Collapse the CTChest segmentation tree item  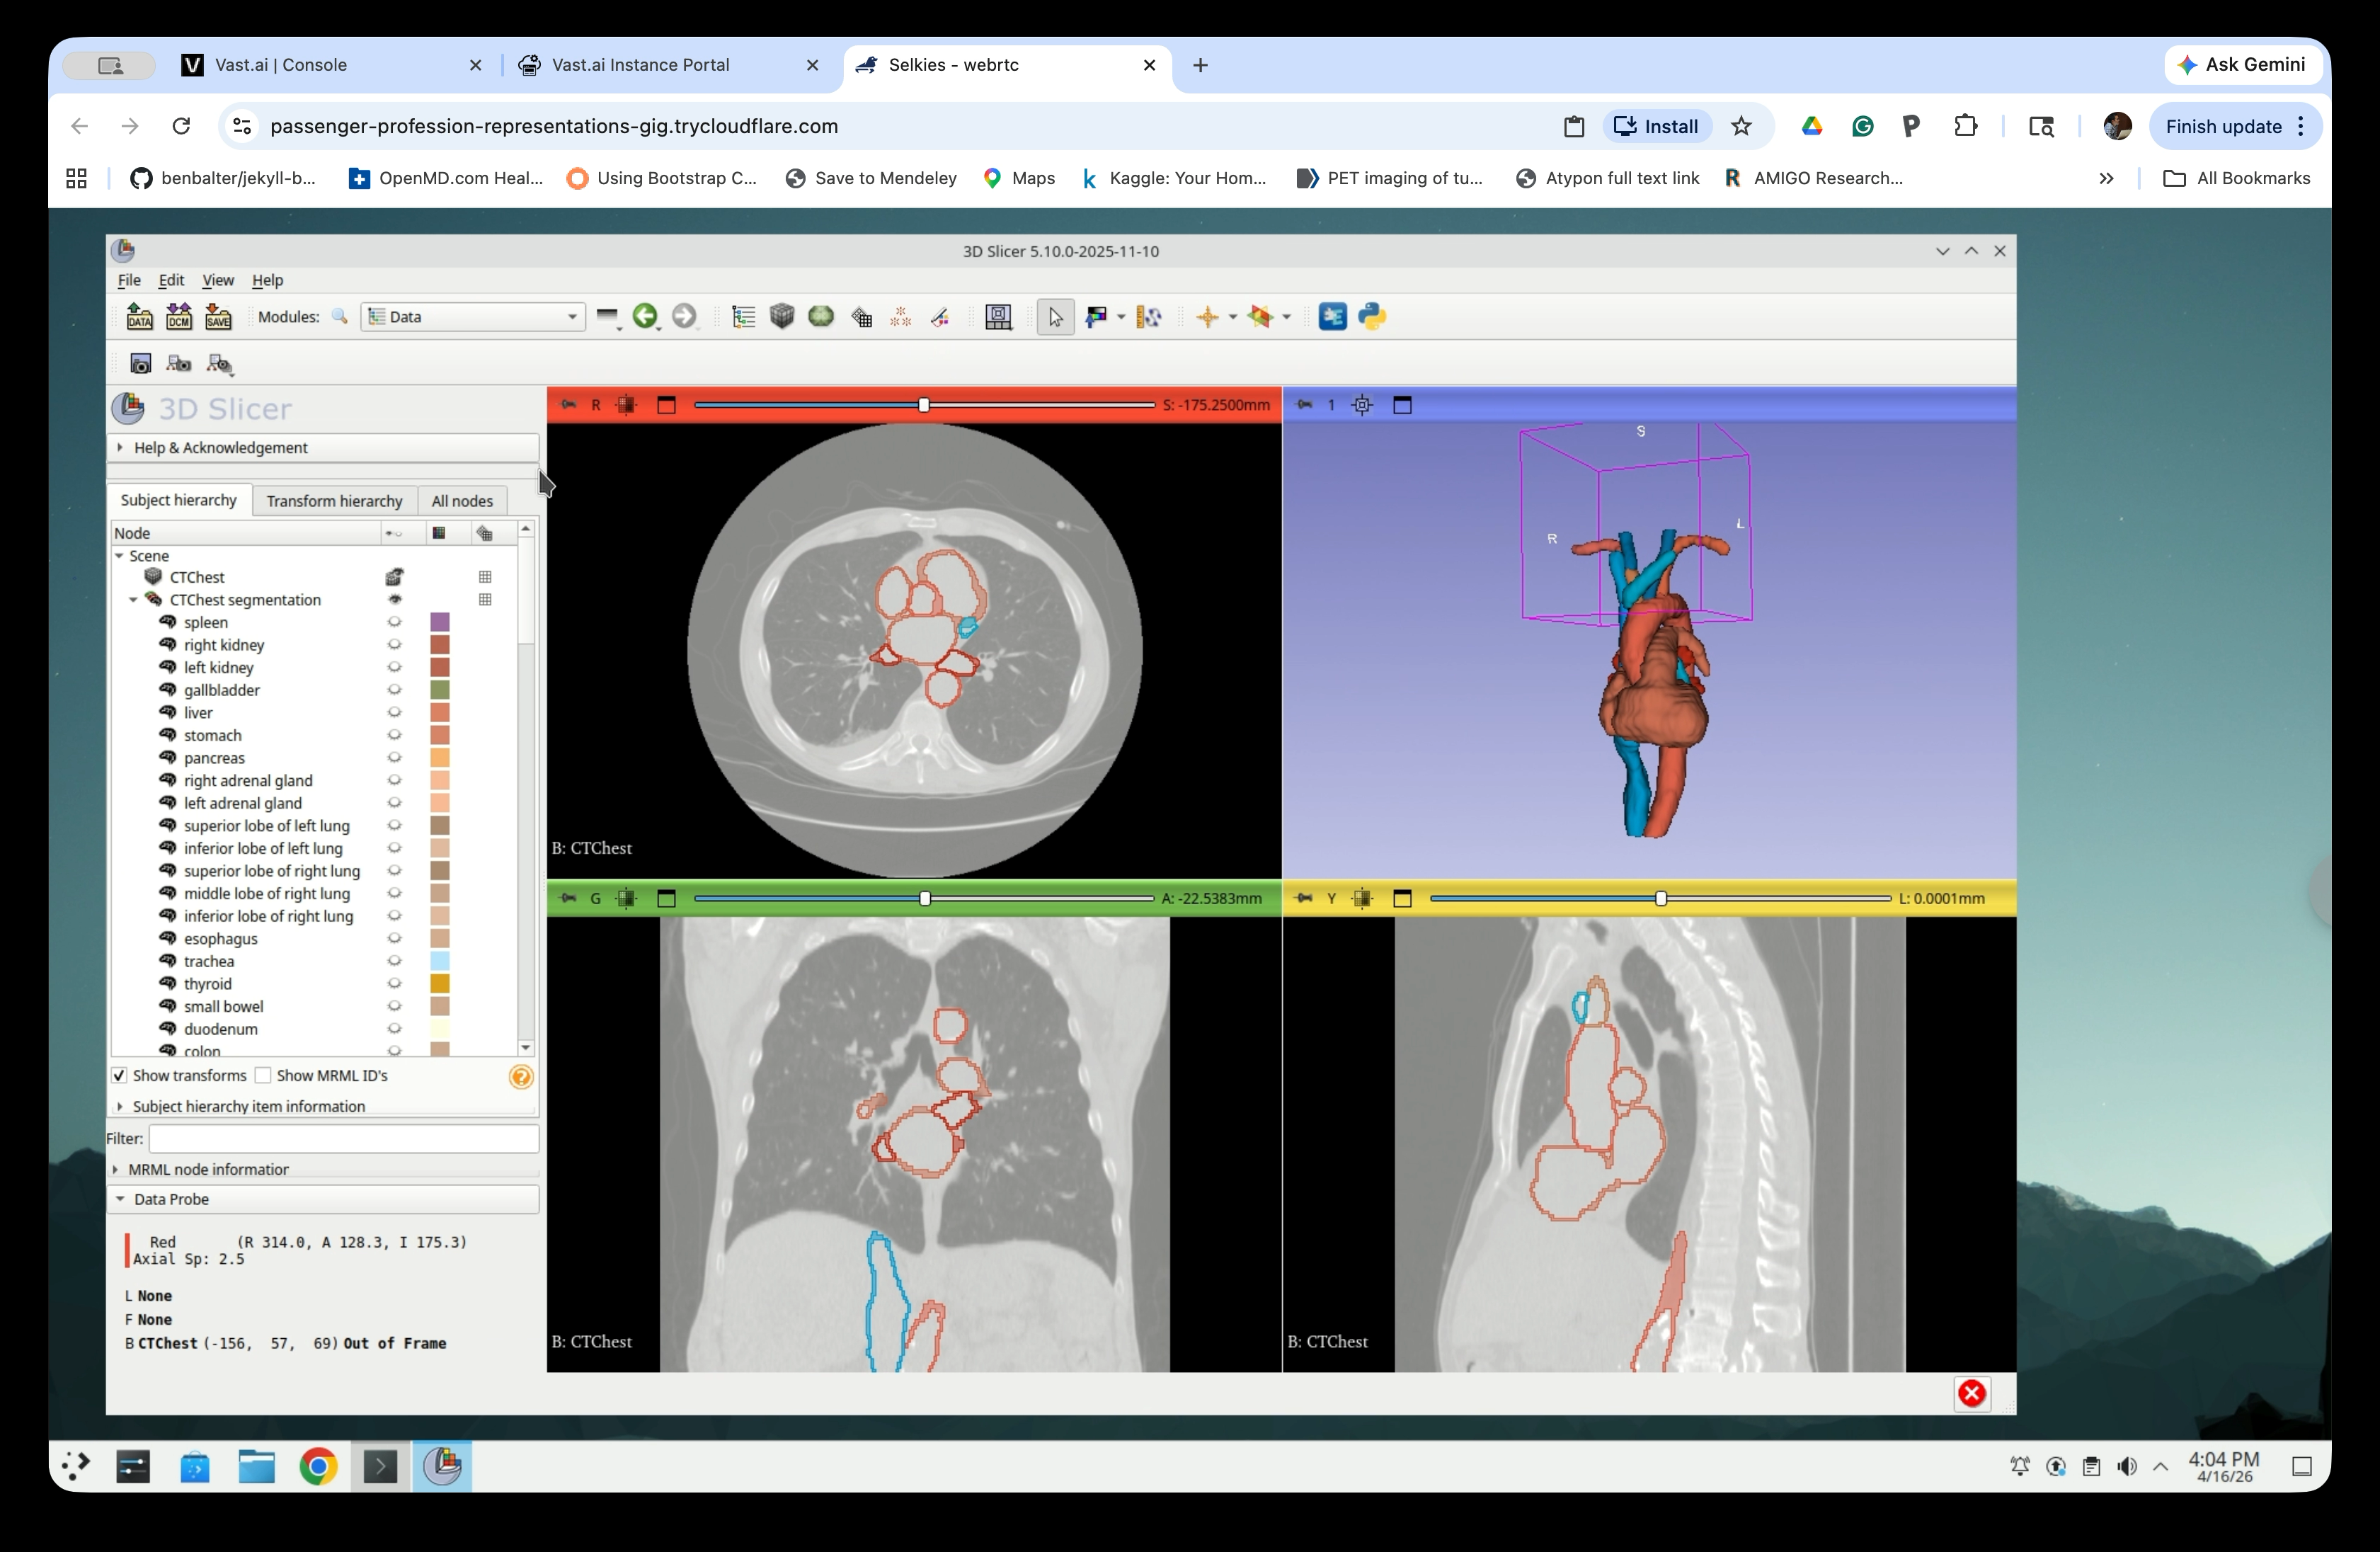tap(134, 600)
